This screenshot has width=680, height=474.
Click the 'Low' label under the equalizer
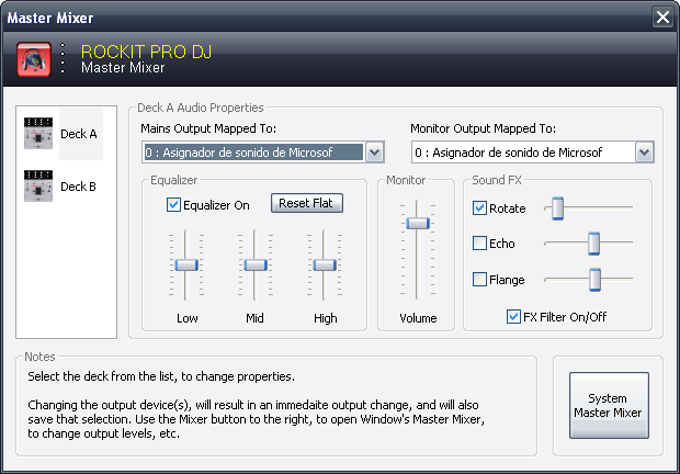[187, 318]
